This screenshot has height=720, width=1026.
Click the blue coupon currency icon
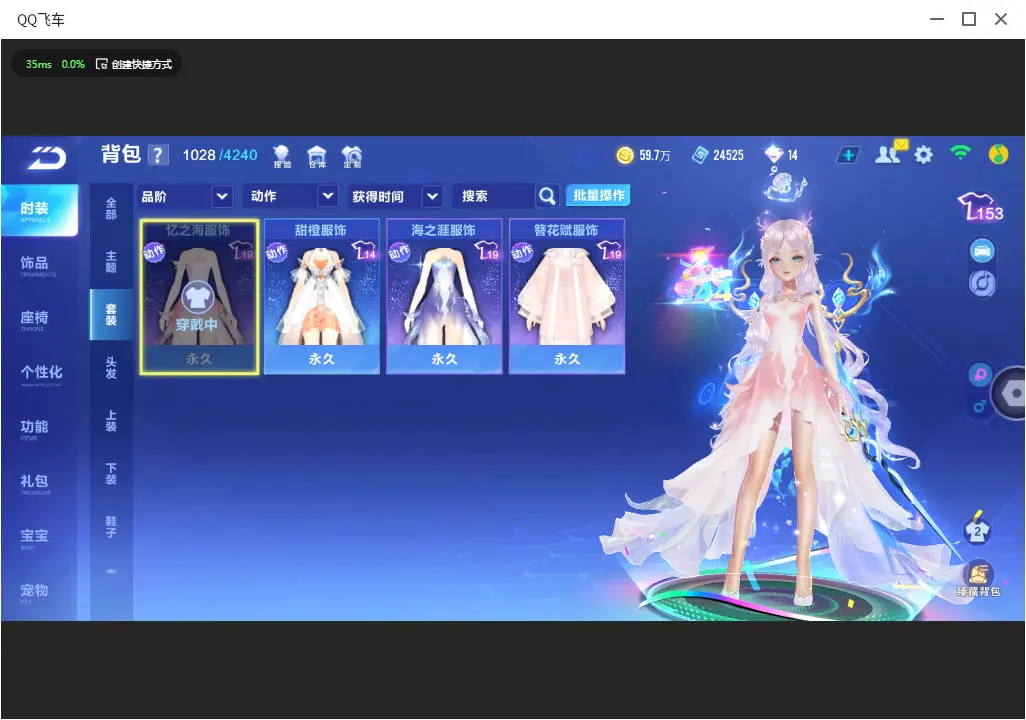coord(699,155)
